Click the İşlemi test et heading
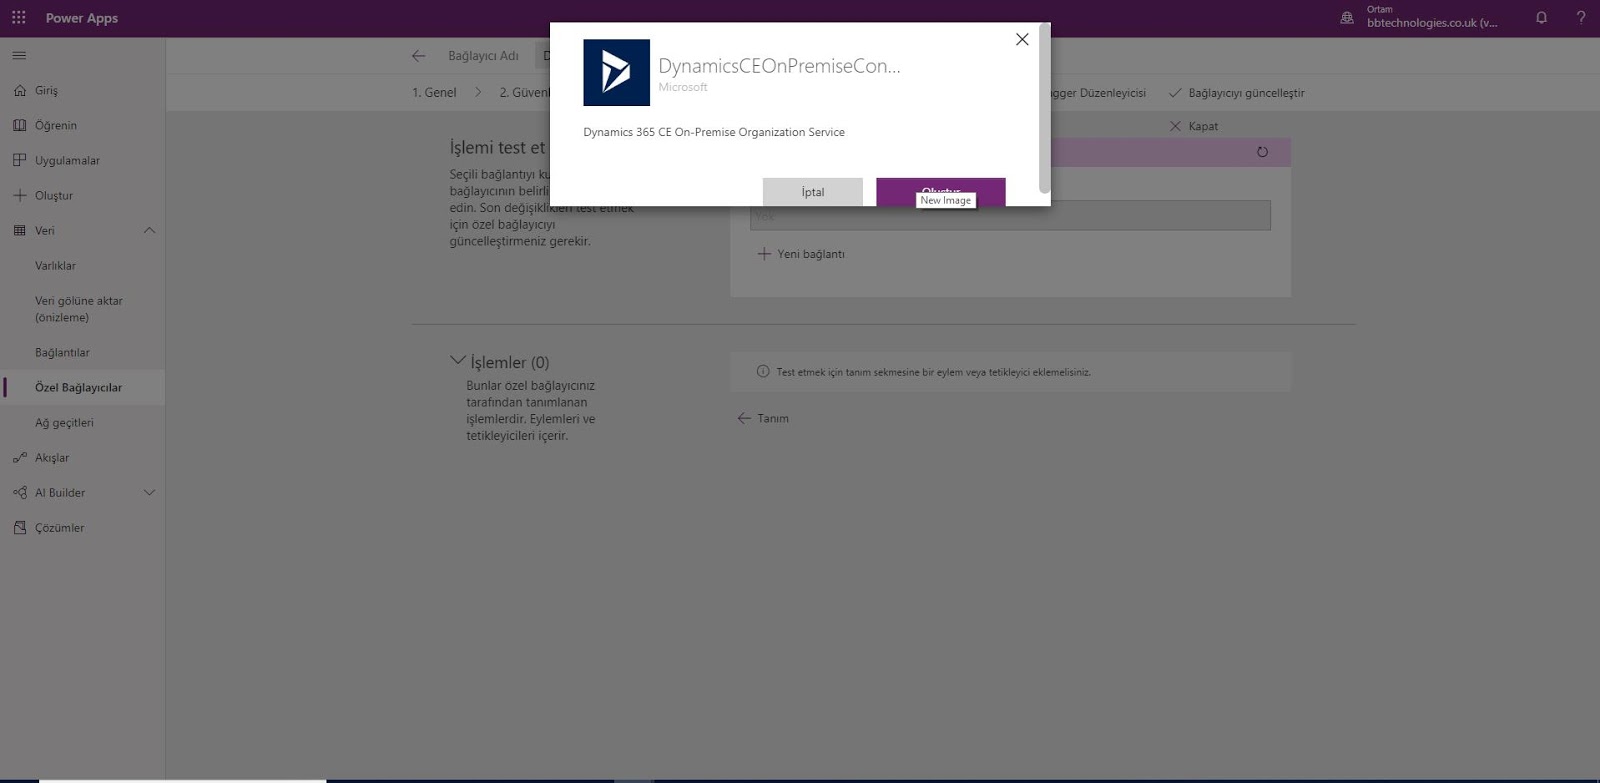Screen dimensions: 1600x783 tap(497, 148)
